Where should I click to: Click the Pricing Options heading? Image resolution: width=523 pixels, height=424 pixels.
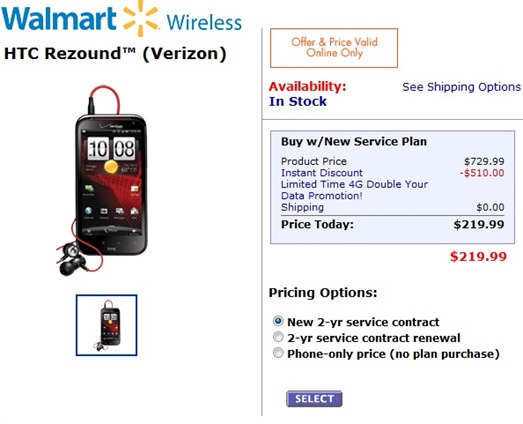(323, 293)
